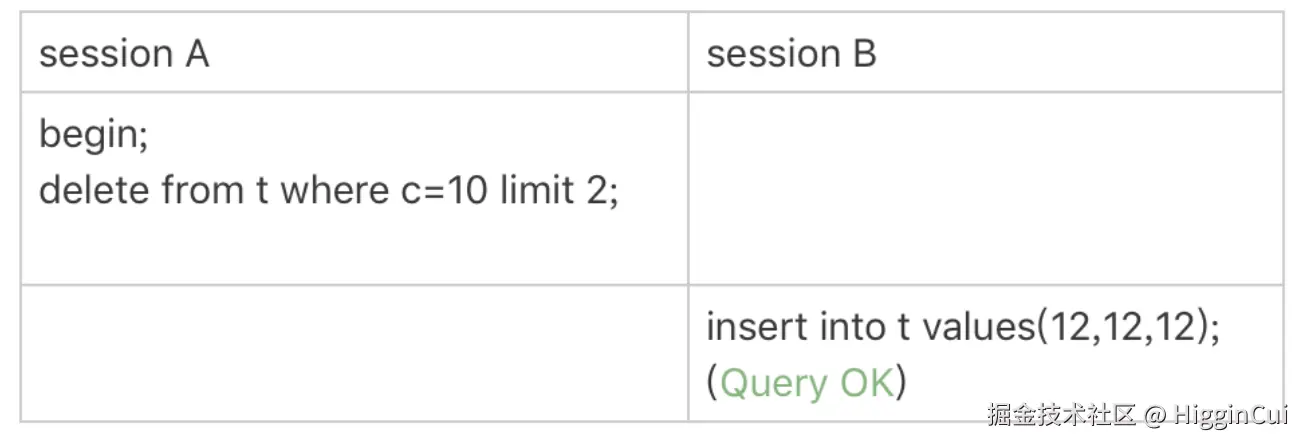
Task: Click the green "Query OK" result text
Action: (806, 383)
